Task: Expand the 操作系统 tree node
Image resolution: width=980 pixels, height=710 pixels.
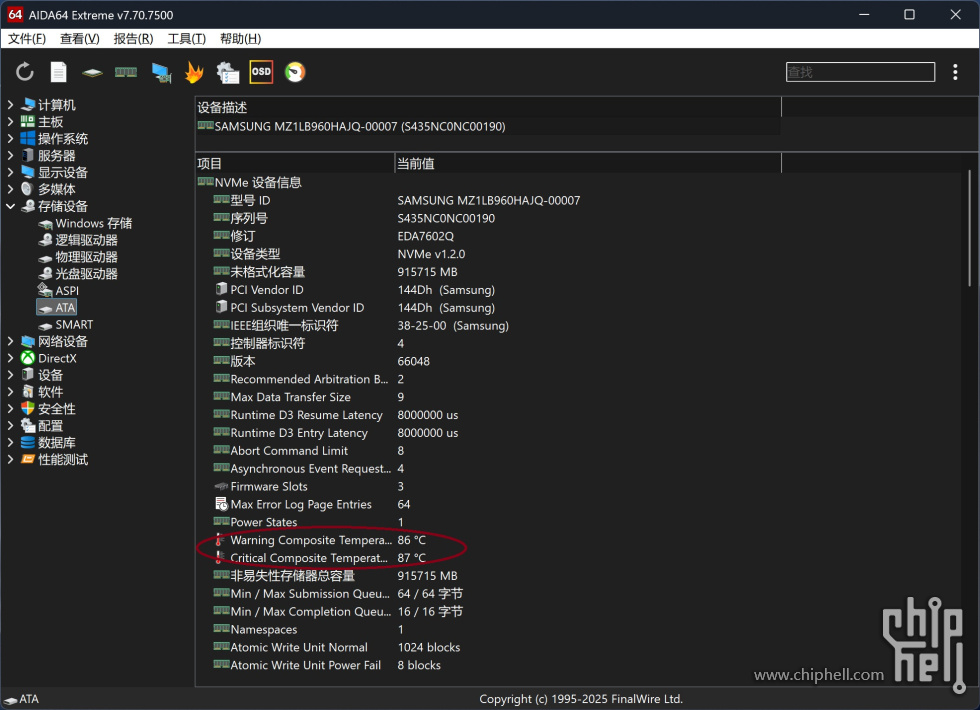Action: click(x=10, y=138)
